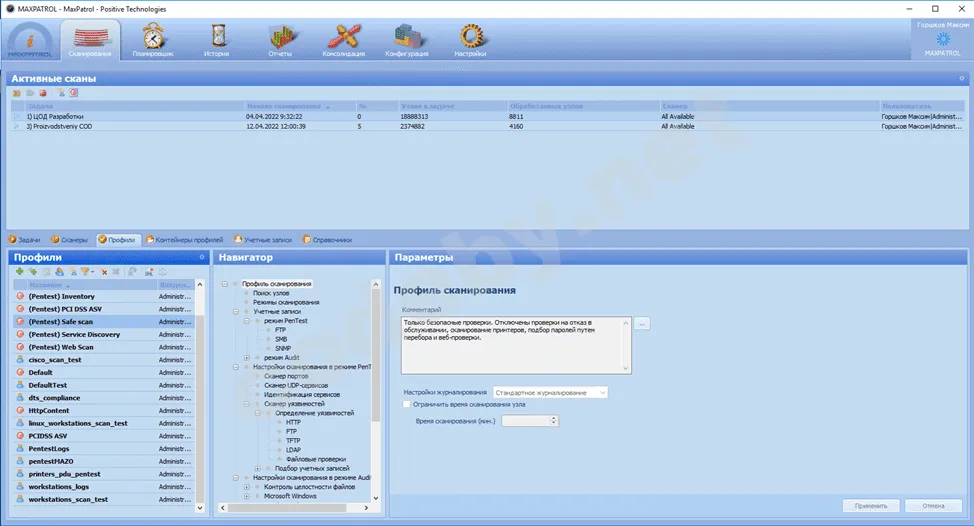Open the История hourglass icon
The height and width of the screenshot is (526, 974).
[217, 38]
